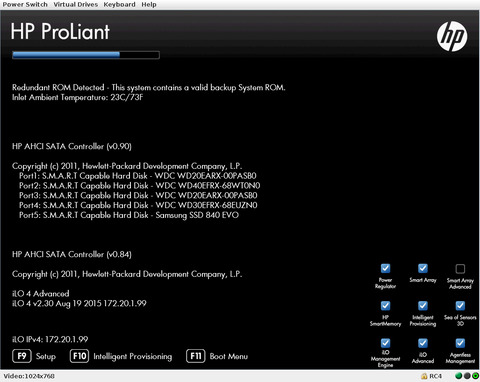The height and width of the screenshot is (382, 480).
Task: Toggle the Agentless Management checkbox
Action: (460, 343)
